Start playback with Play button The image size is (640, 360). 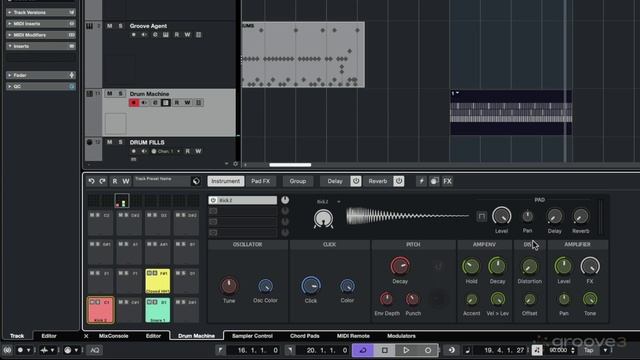coord(406,350)
